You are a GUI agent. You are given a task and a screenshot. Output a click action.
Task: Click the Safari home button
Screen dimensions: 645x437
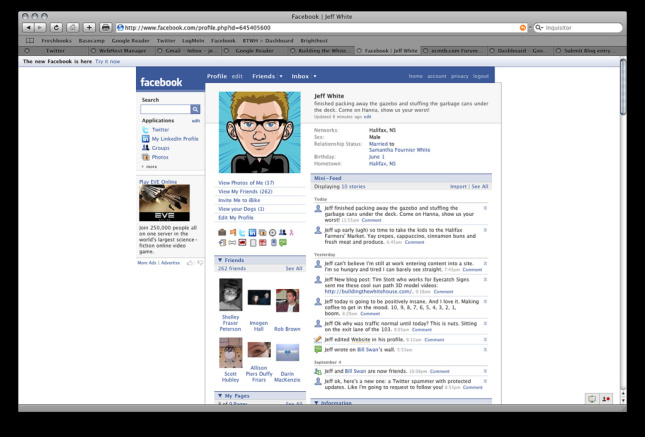[x=73, y=28]
